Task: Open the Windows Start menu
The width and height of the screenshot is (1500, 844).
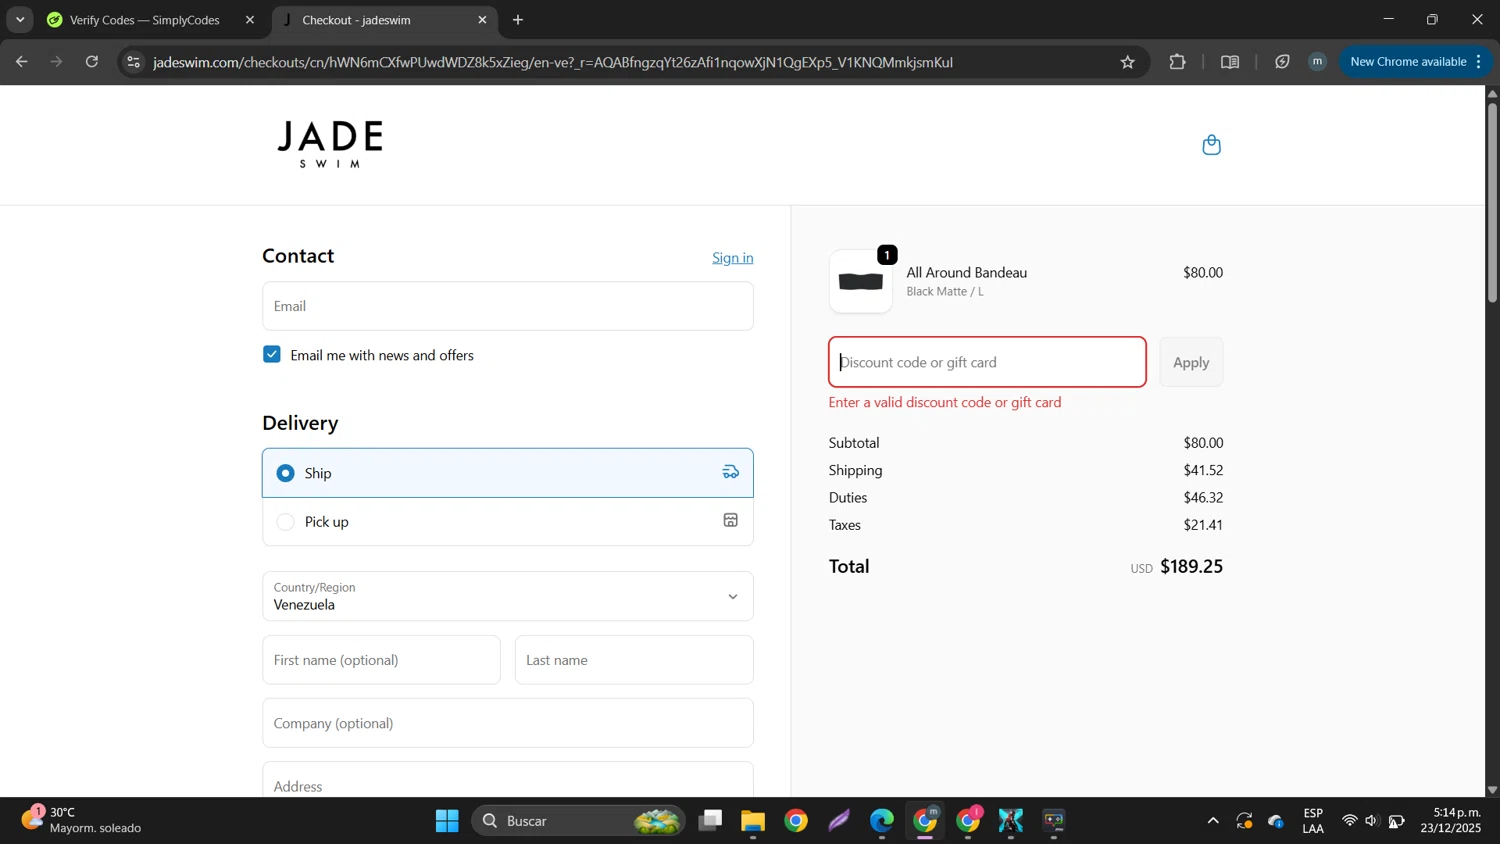Action: (x=447, y=821)
